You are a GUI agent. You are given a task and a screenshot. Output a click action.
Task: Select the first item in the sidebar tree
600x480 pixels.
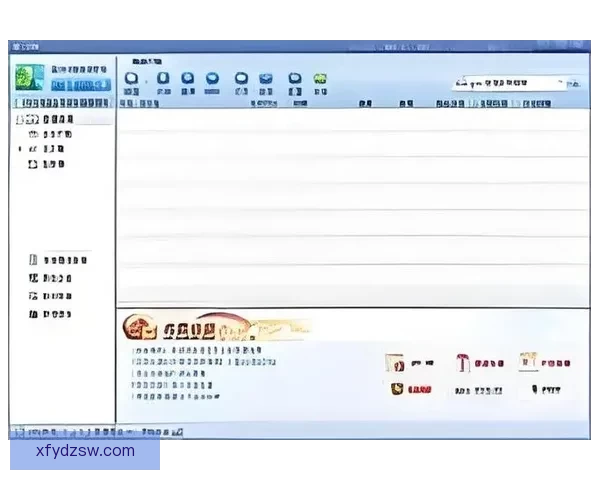point(48,118)
